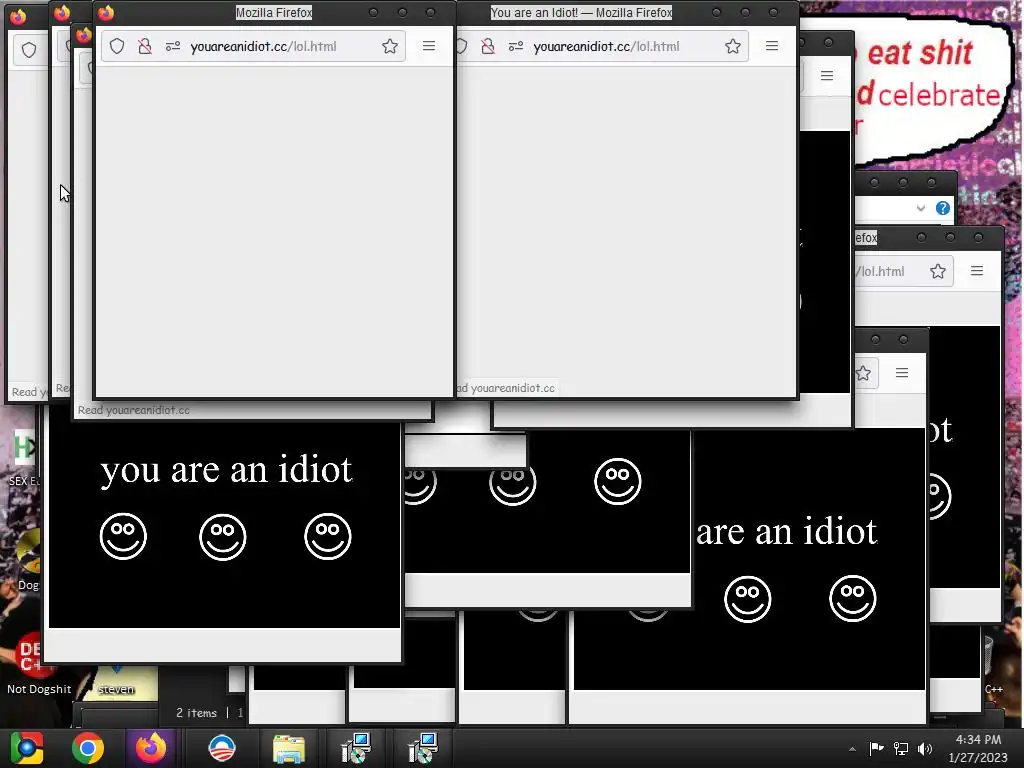Open hamburger menu in the 'You are an Idiot!' window
Screen dimensions: 1024x768
[772, 46]
